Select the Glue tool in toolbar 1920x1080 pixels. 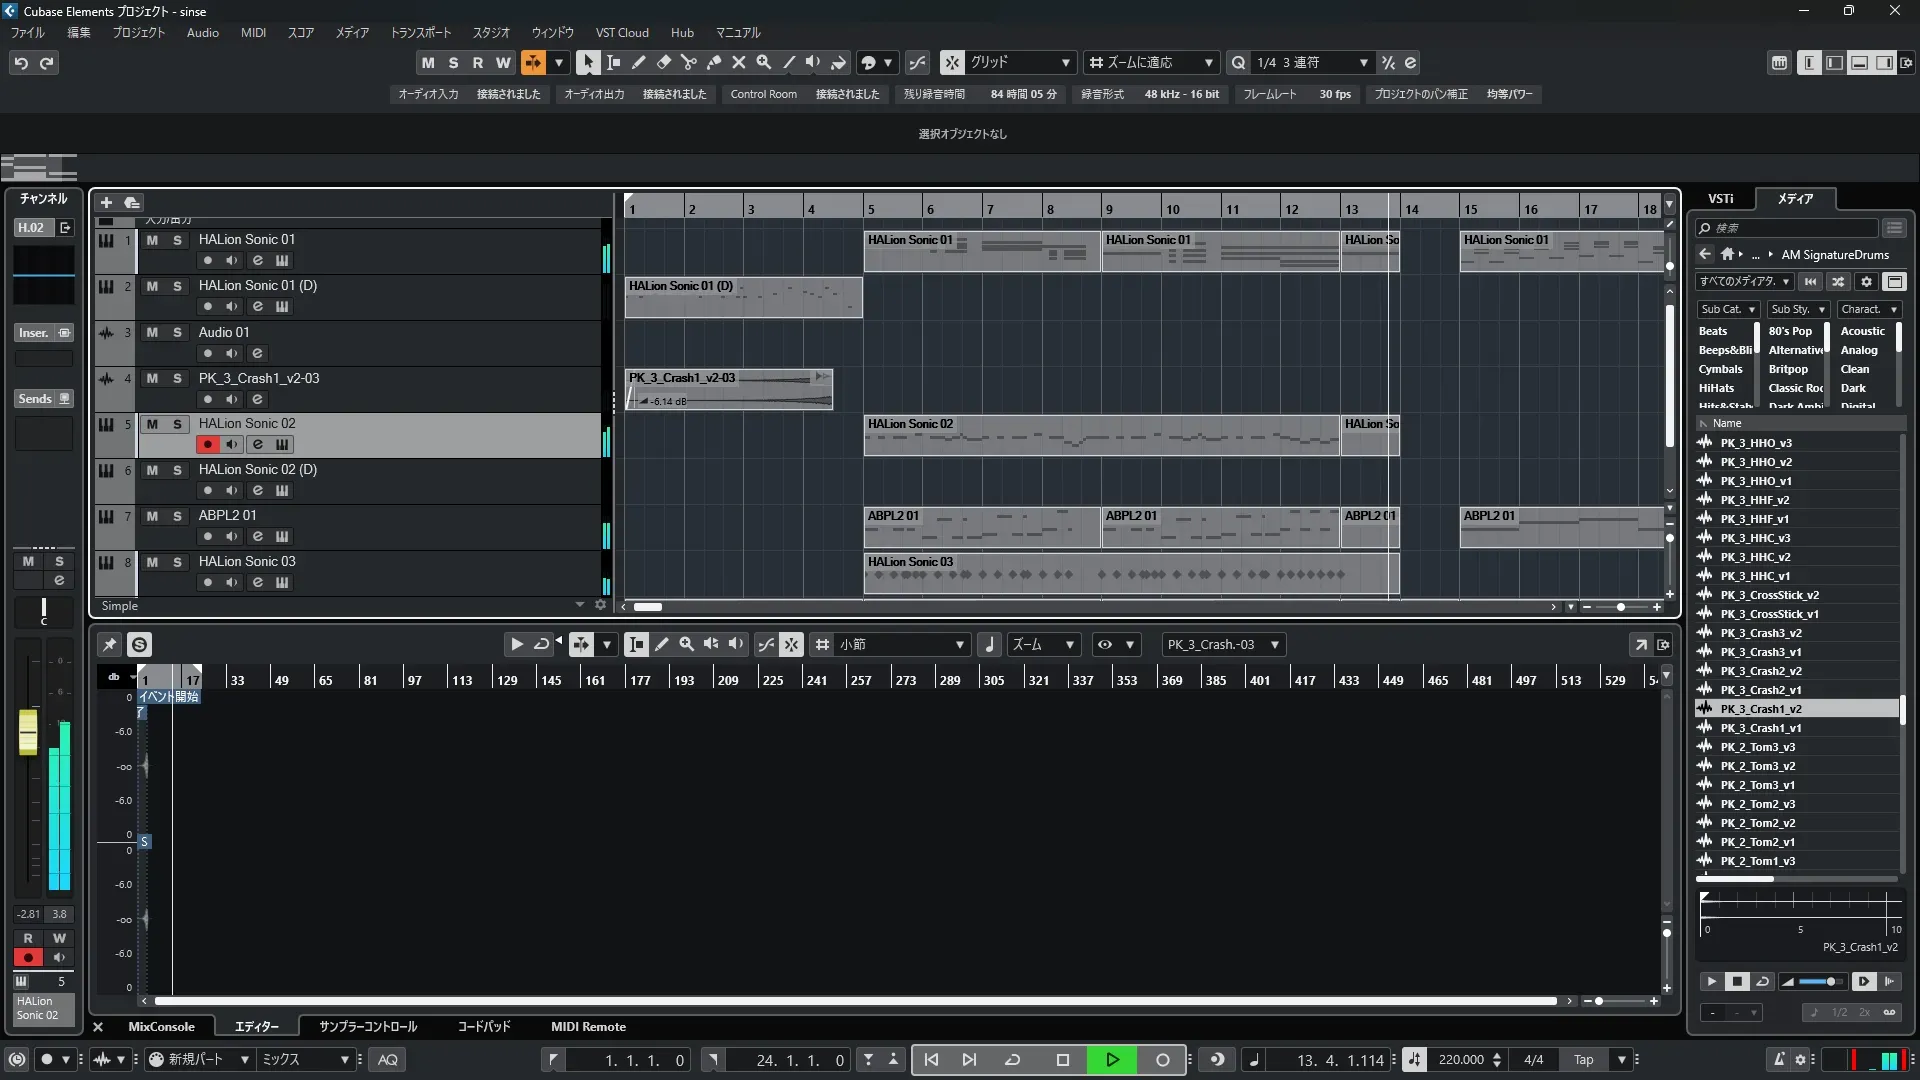tap(714, 62)
